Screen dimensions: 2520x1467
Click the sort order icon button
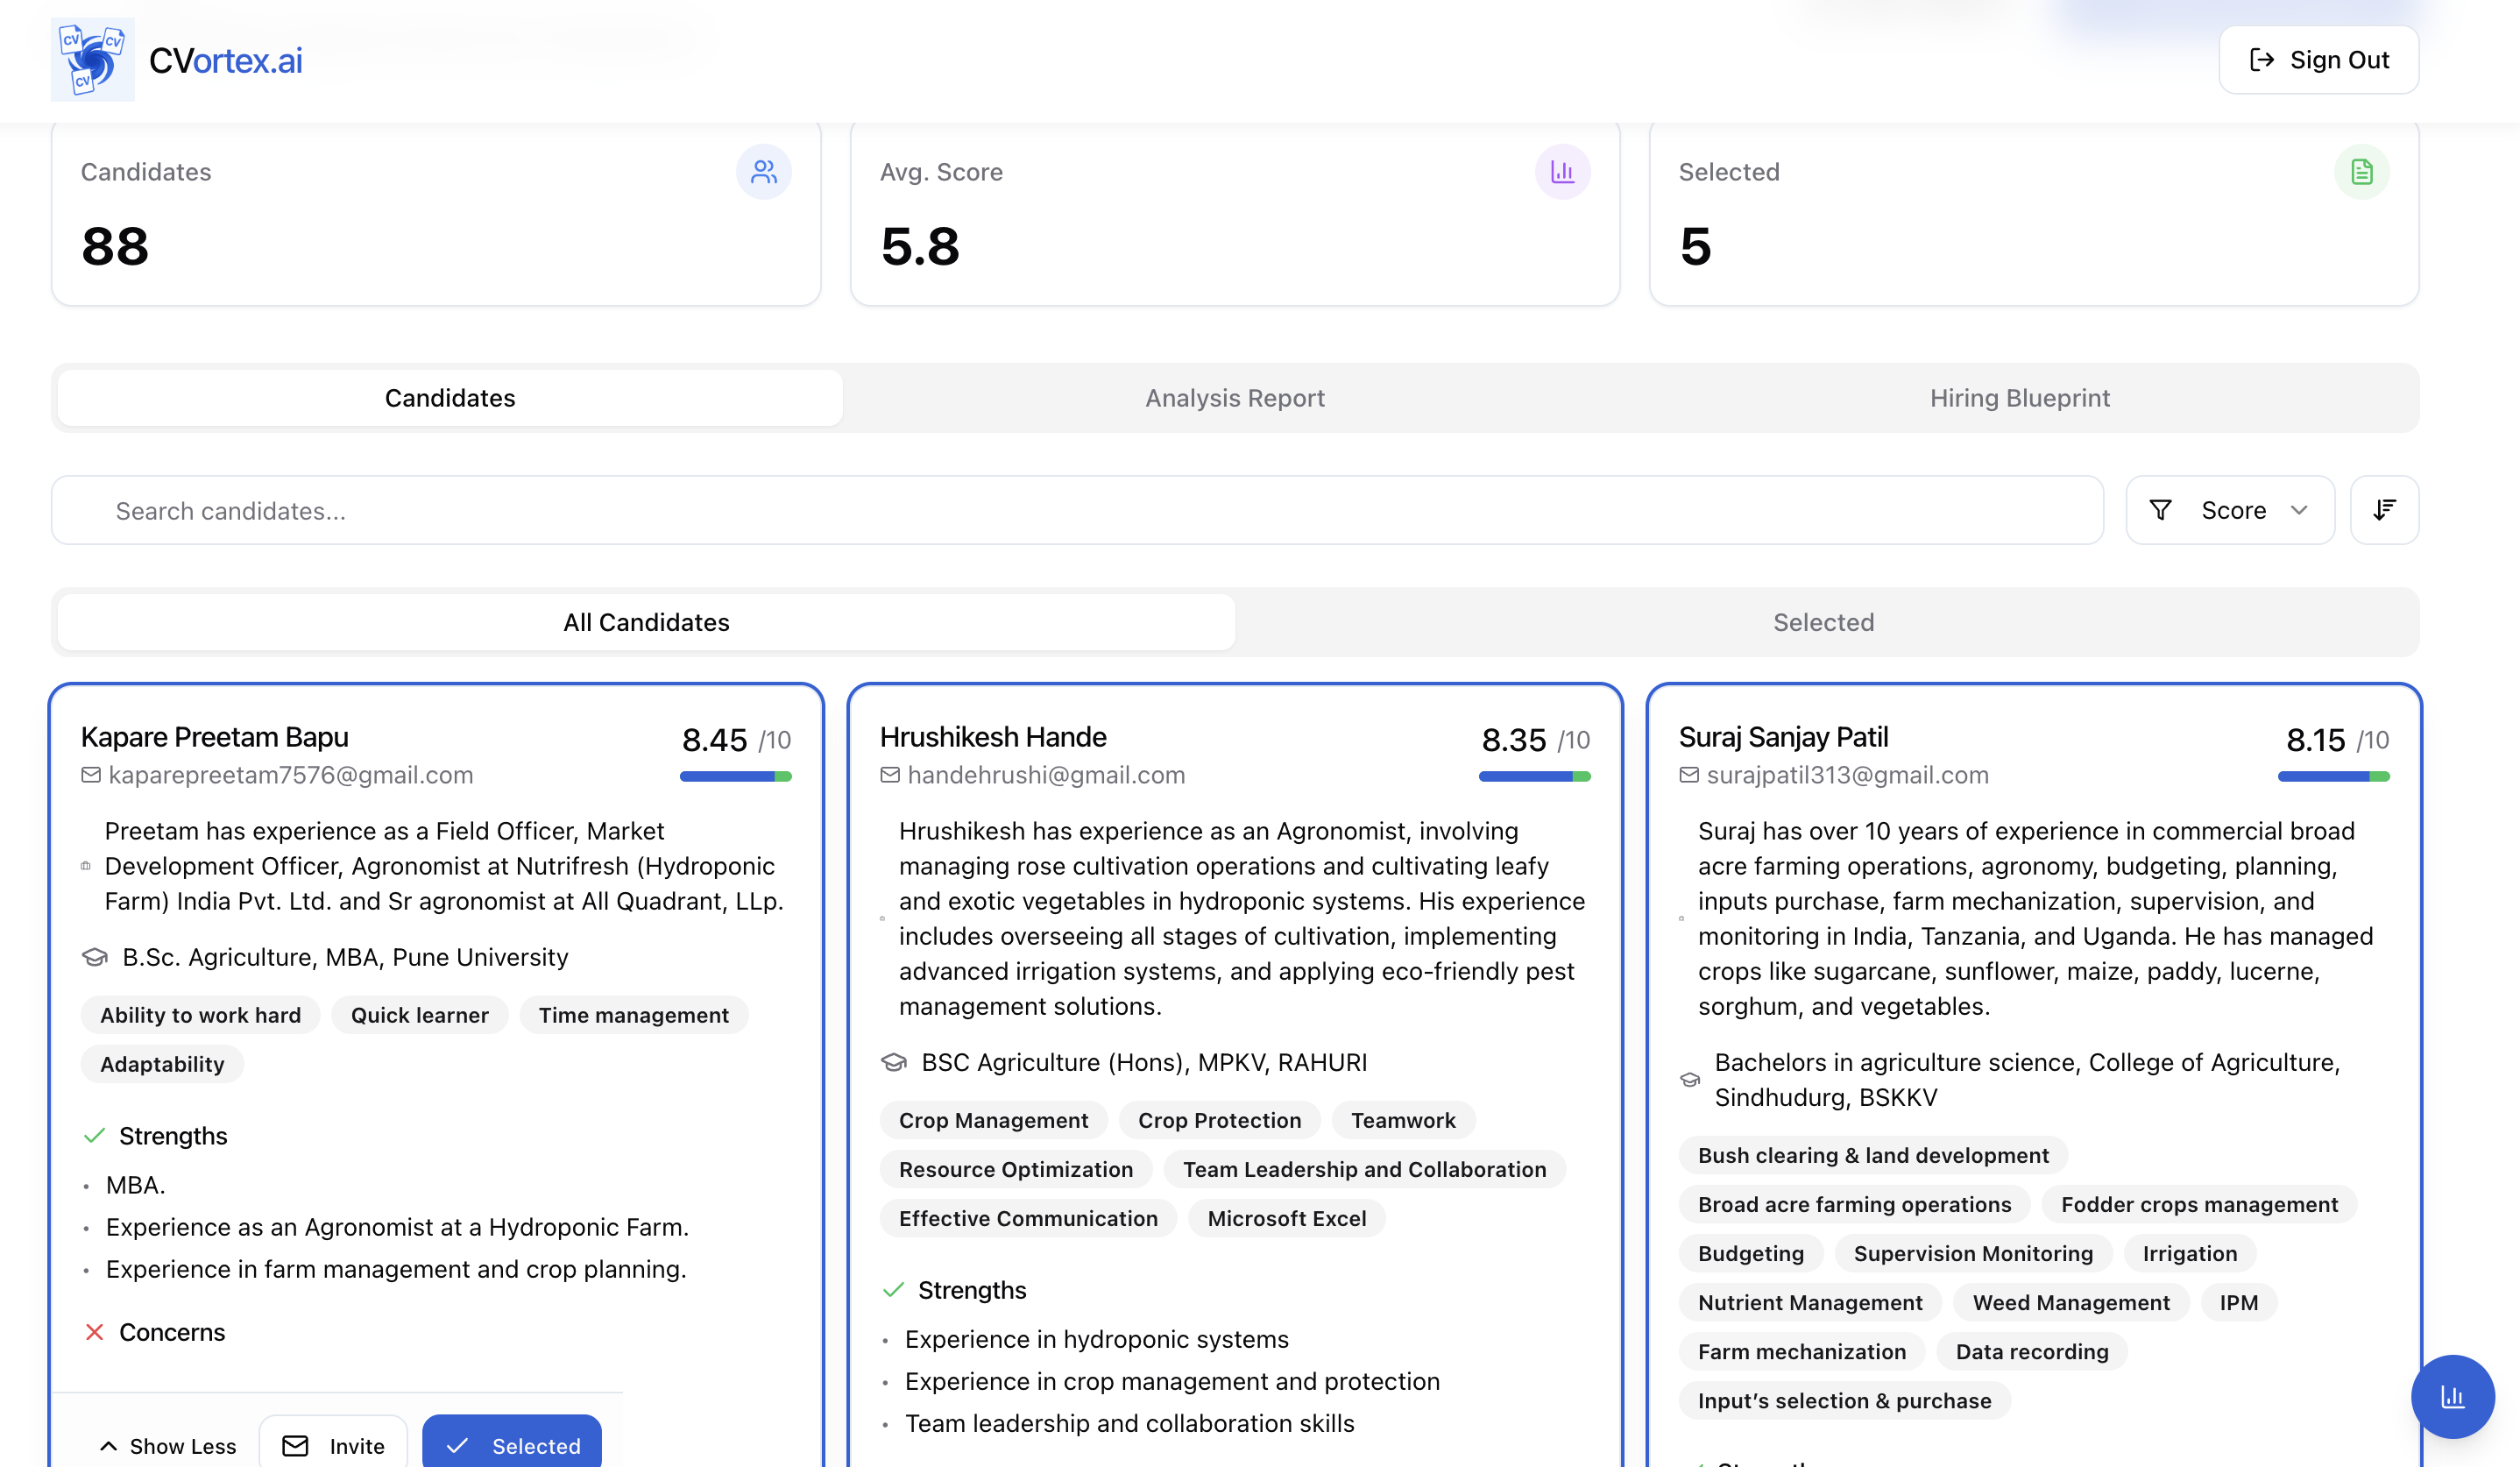tap(2384, 510)
